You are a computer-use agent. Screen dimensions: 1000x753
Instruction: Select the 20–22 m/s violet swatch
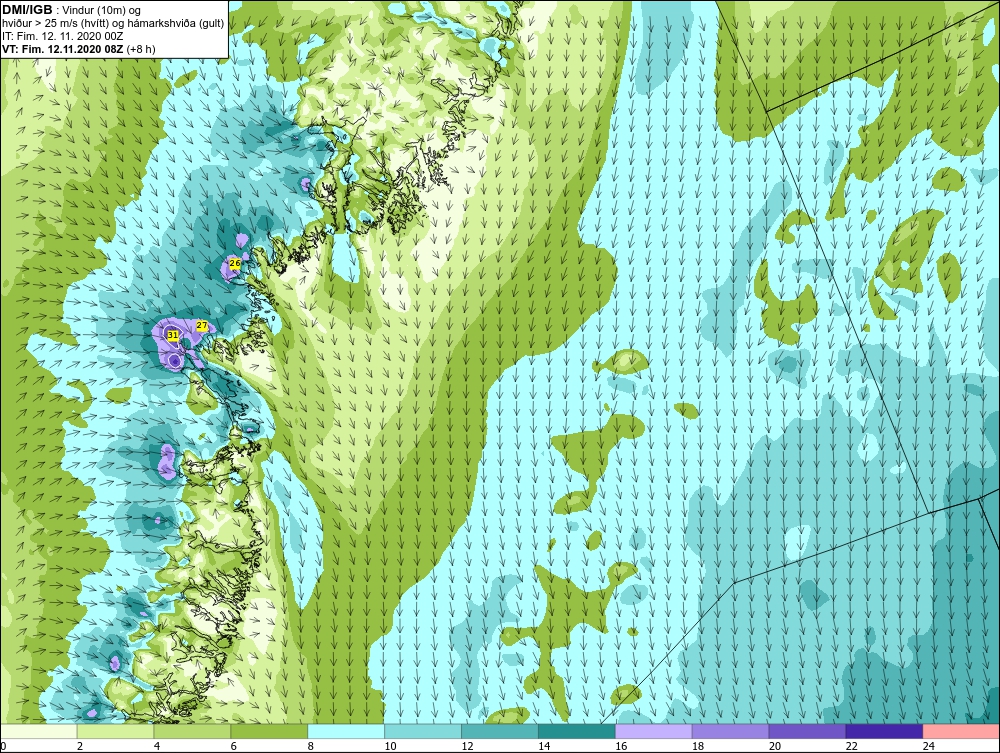(807, 731)
